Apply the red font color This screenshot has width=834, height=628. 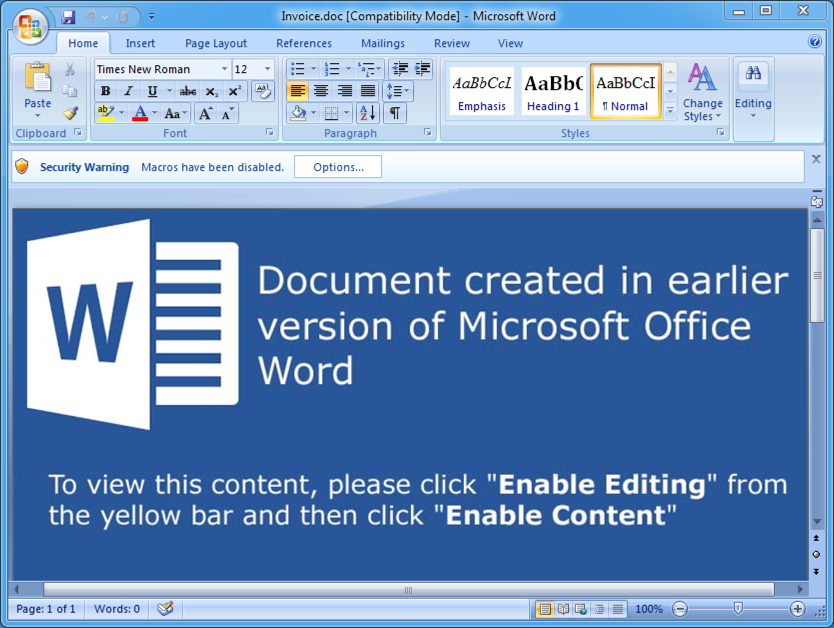point(140,113)
